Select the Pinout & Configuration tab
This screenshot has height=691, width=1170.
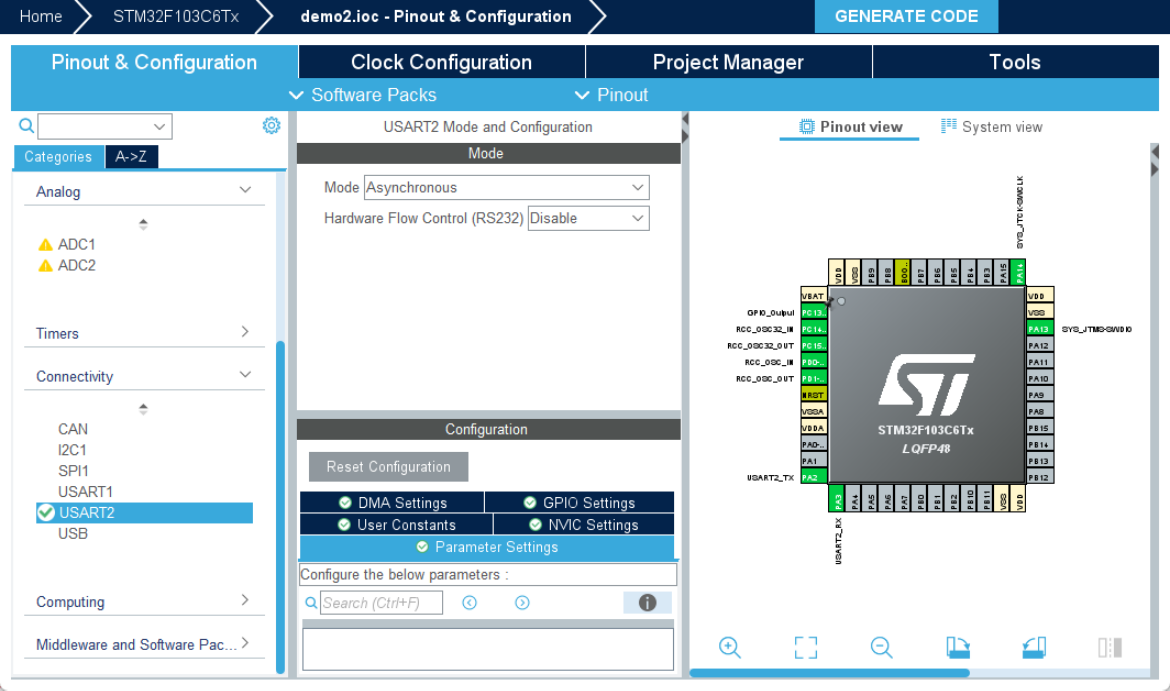click(154, 62)
